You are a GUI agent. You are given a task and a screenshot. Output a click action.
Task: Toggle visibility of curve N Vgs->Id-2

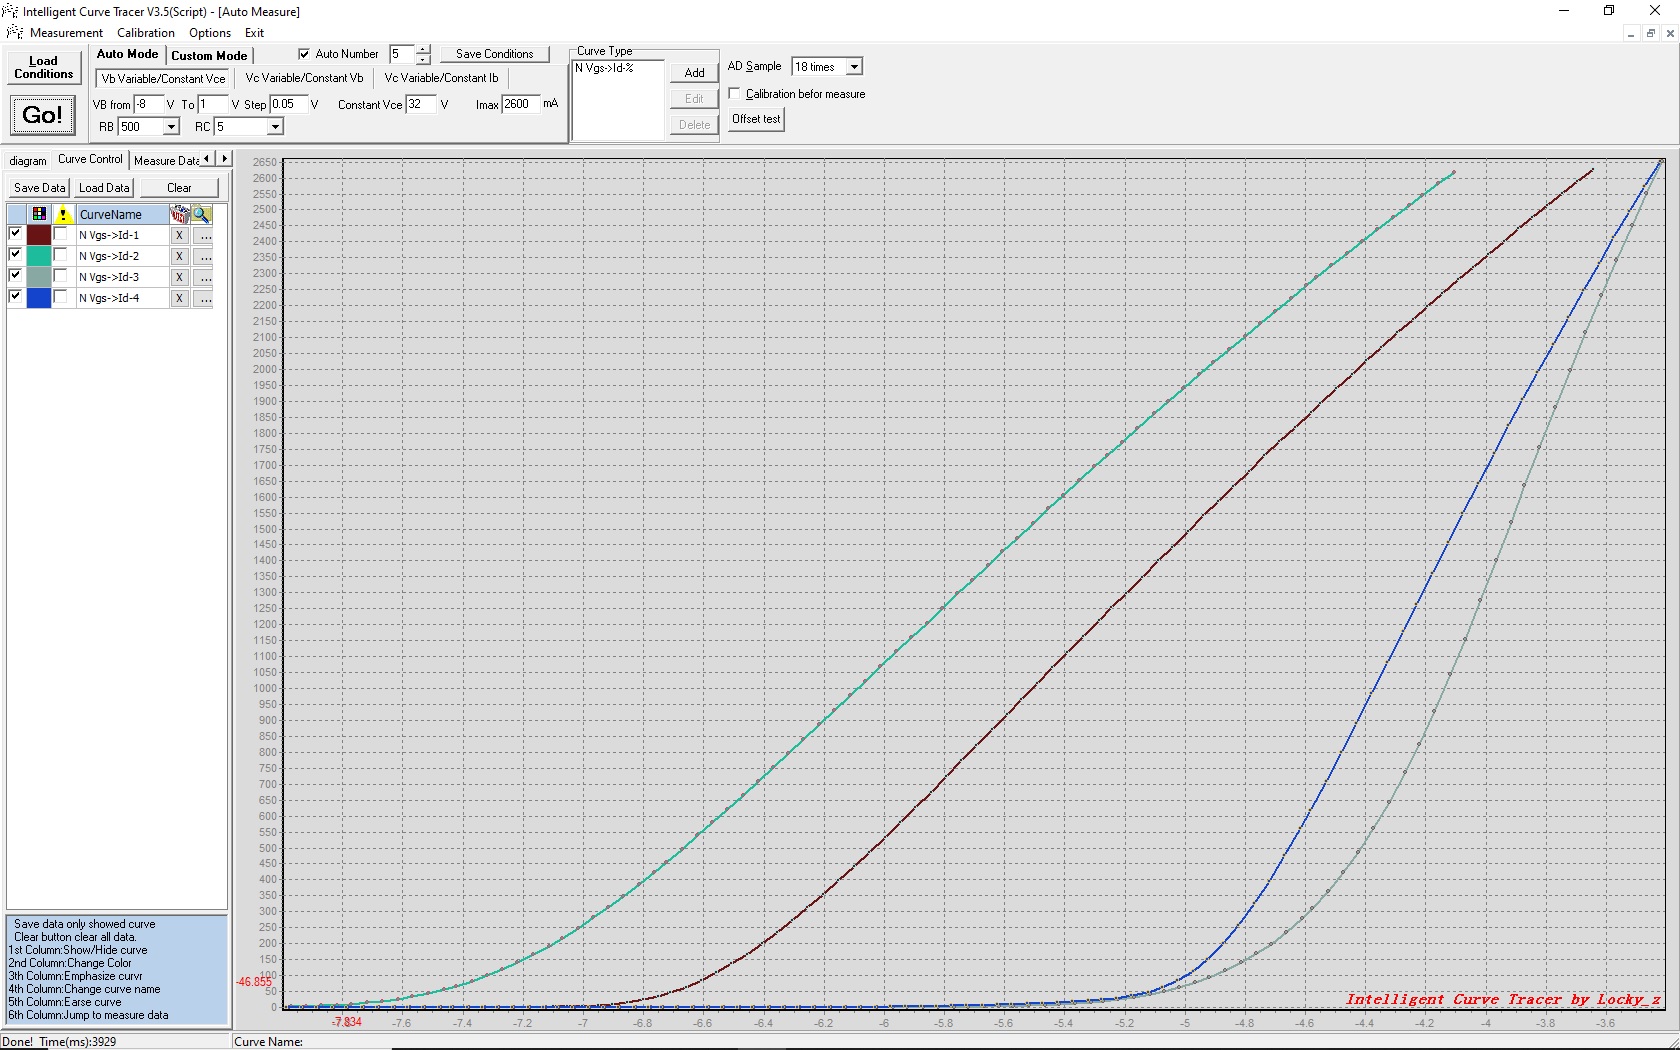pos(15,255)
